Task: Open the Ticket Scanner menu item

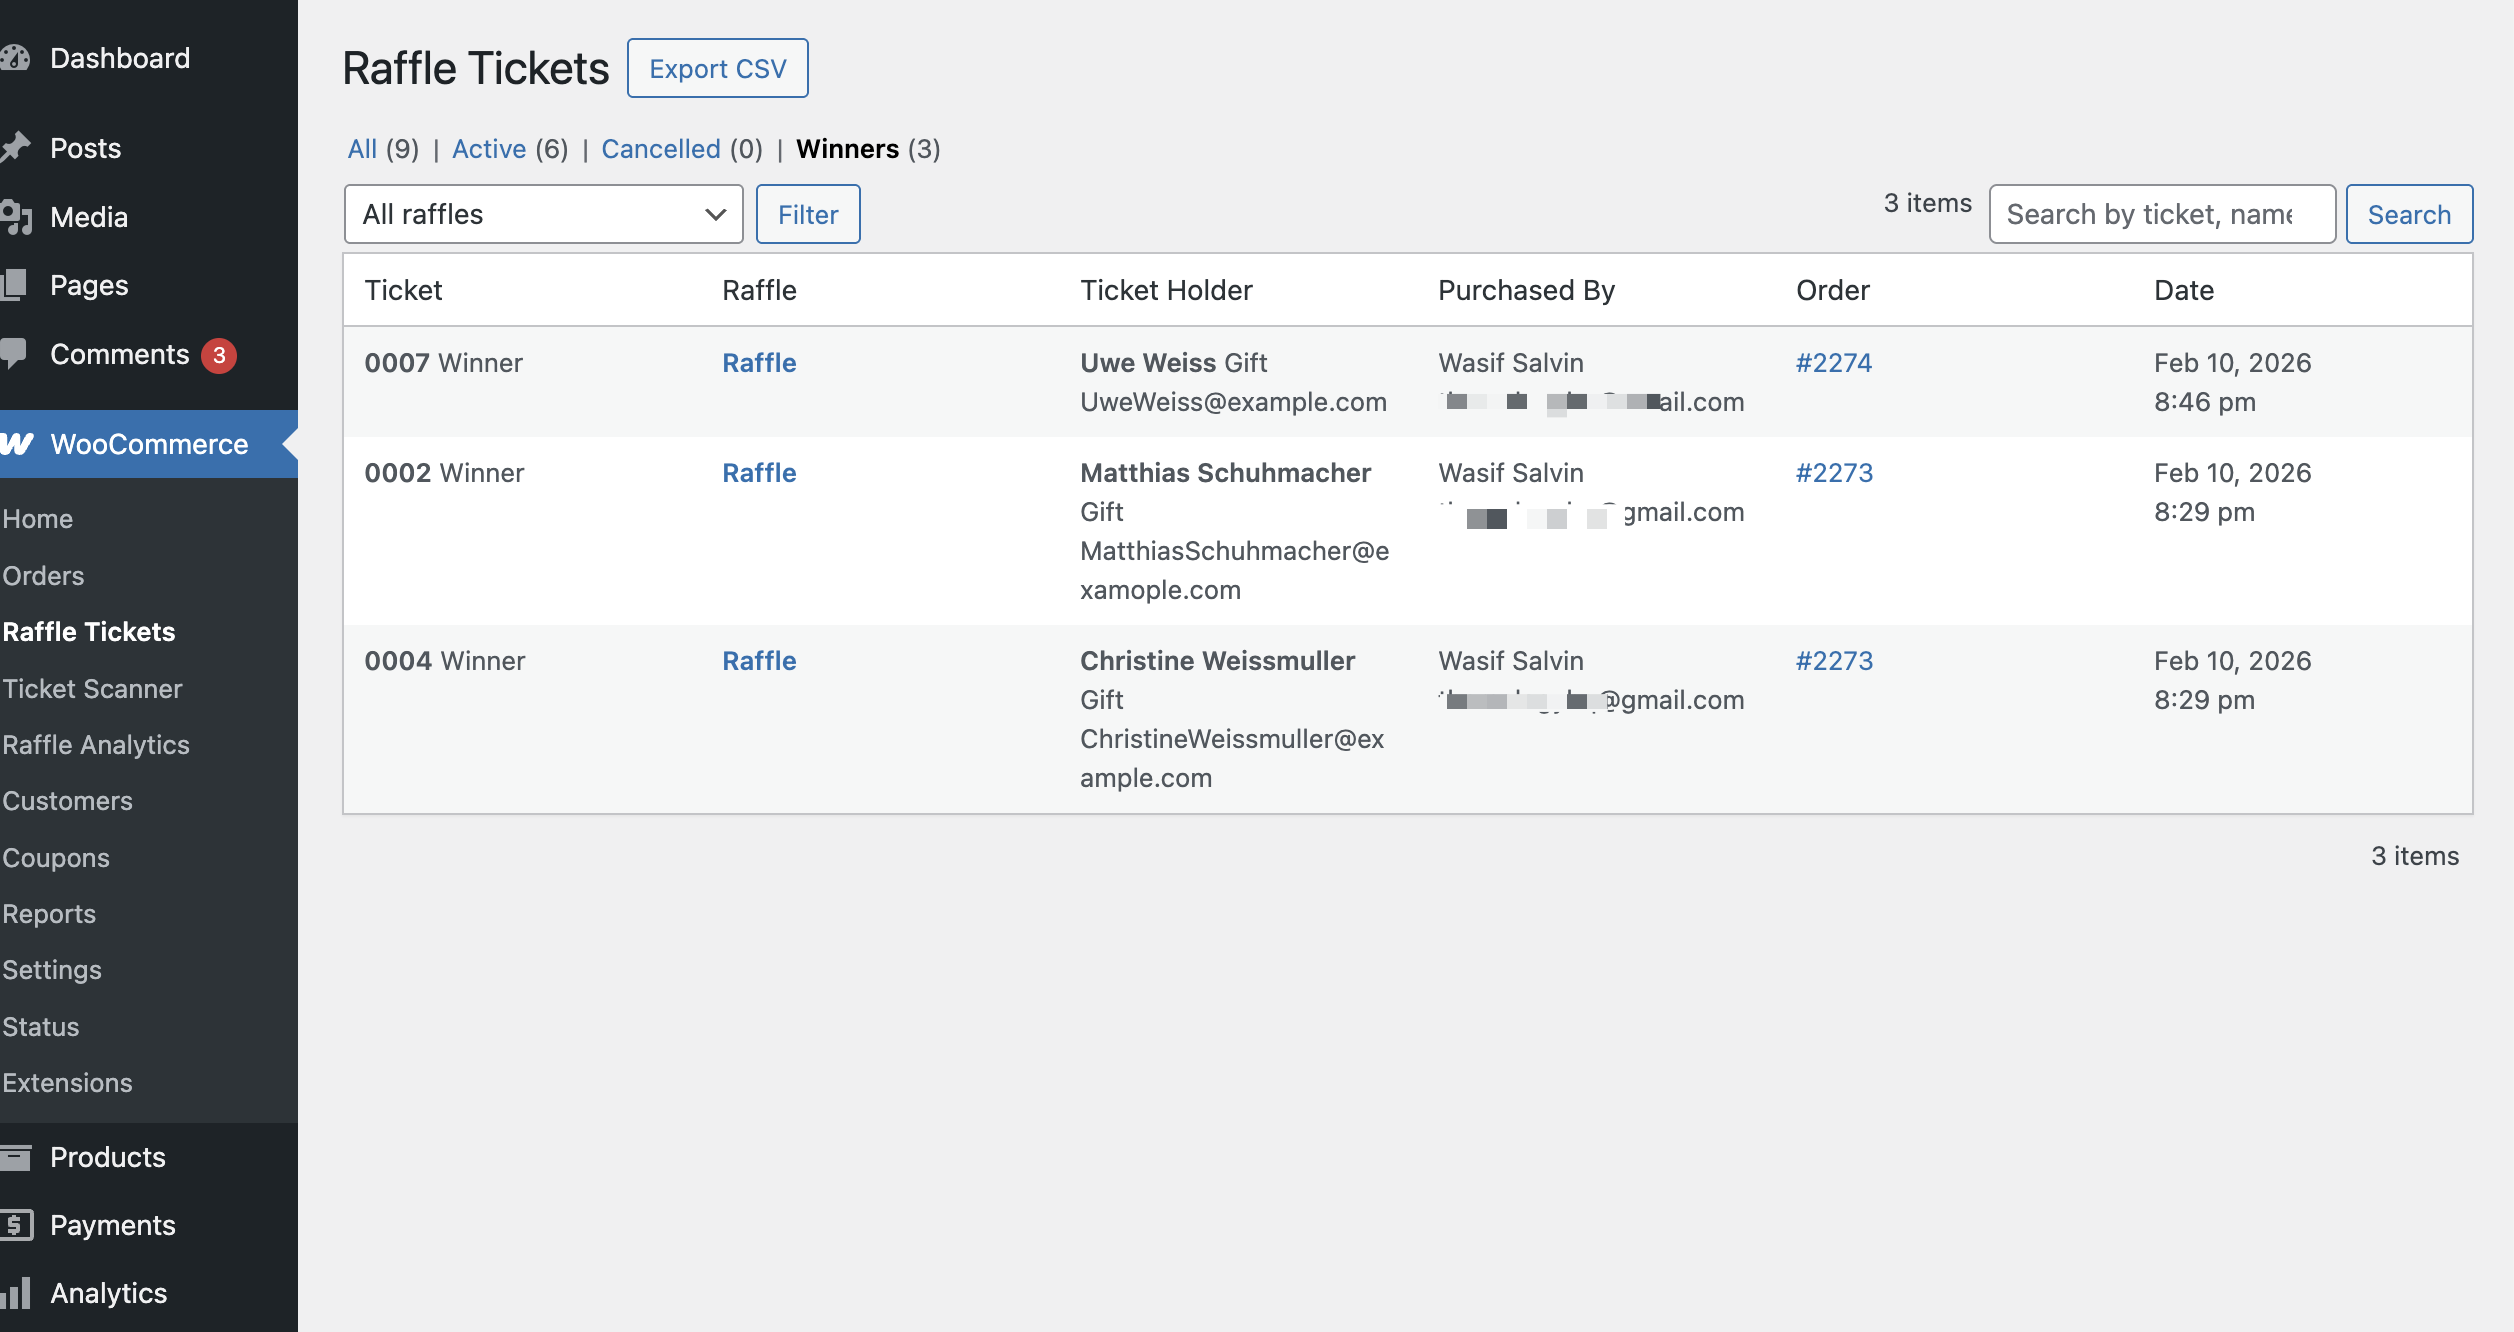Action: coord(92,688)
